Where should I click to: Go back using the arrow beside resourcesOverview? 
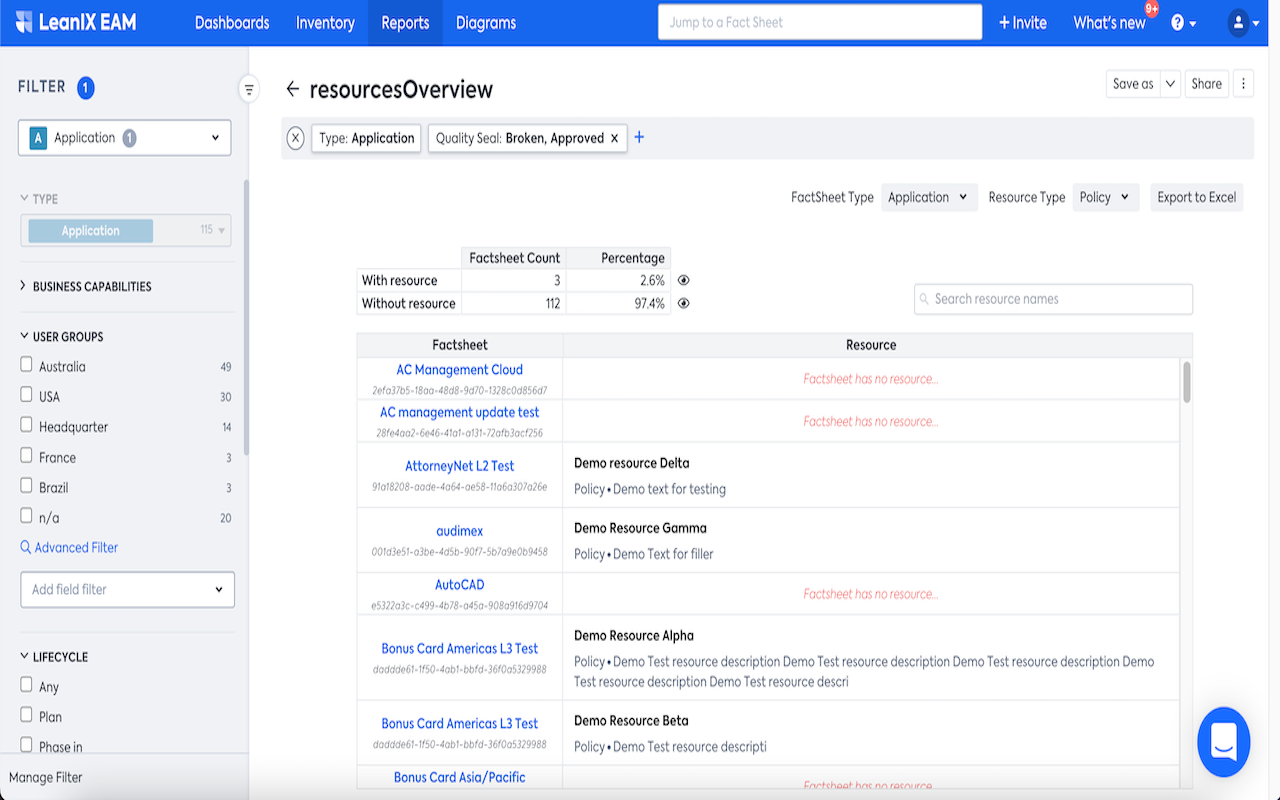[x=292, y=89]
